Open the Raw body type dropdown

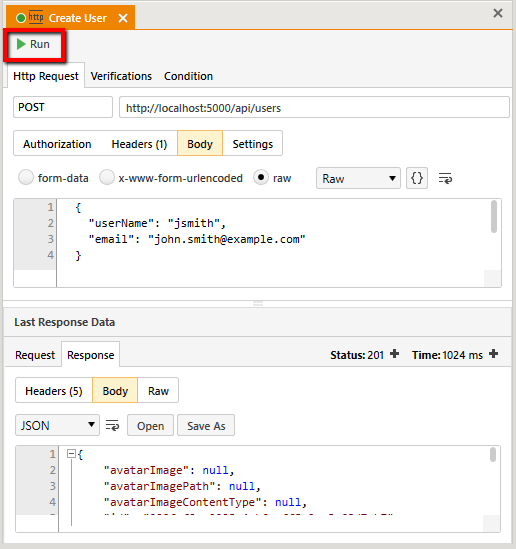(358, 178)
